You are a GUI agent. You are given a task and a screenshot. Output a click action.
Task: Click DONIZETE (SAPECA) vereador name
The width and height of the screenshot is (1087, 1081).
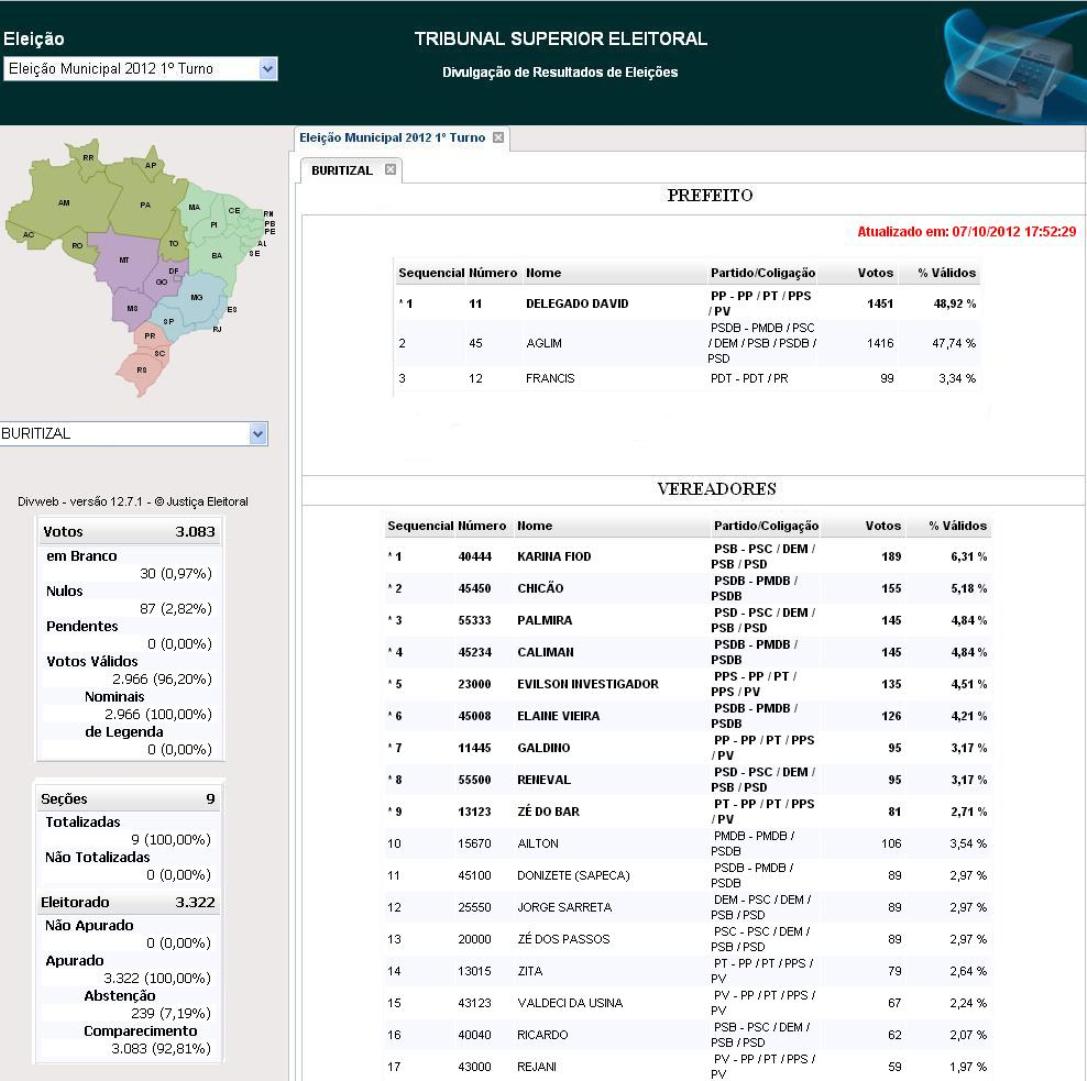click(573, 875)
